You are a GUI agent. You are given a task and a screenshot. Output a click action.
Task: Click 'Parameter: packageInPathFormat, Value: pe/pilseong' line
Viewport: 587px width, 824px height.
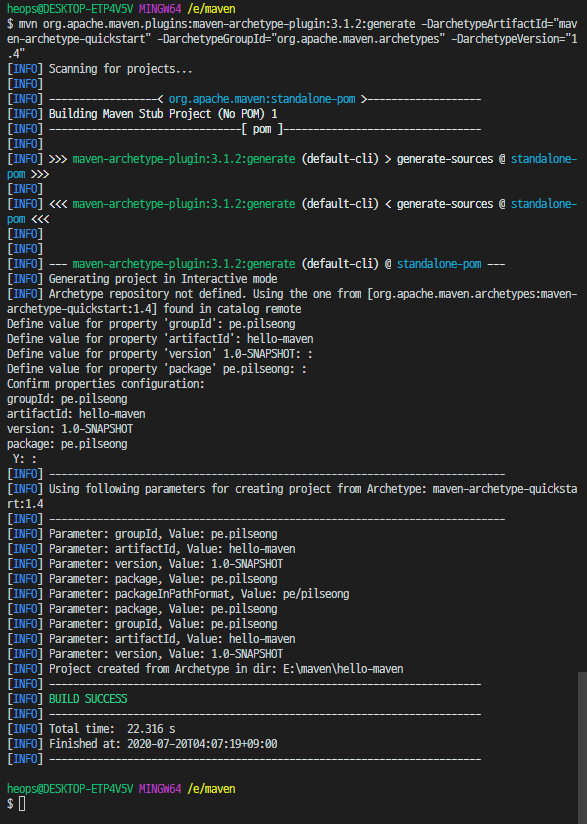tap(199, 594)
